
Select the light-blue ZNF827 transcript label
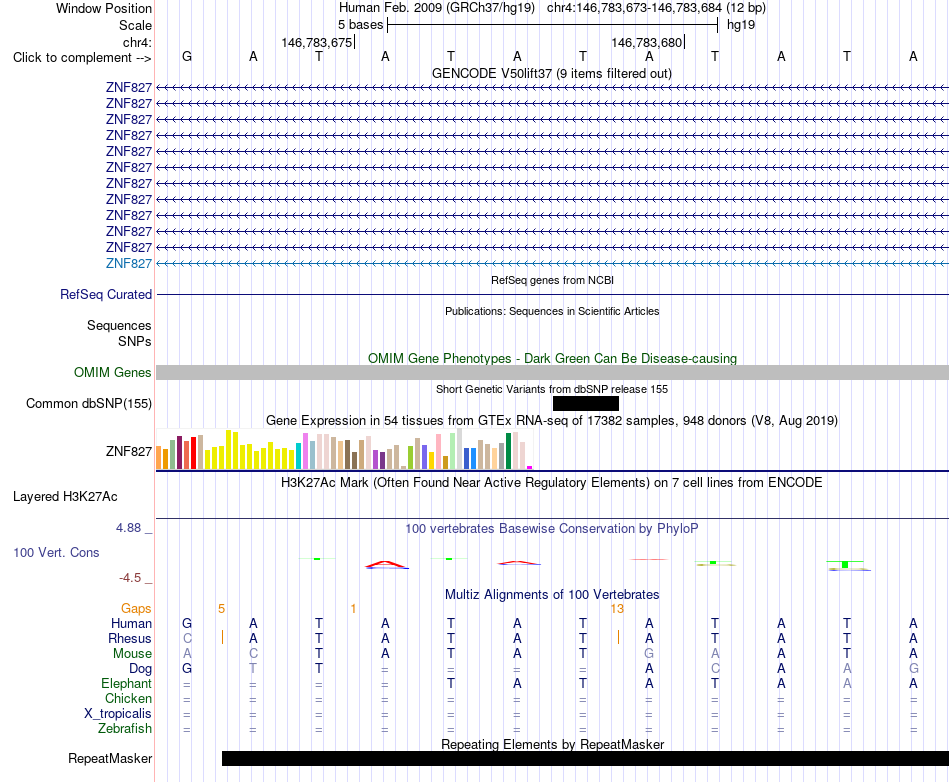click(128, 263)
